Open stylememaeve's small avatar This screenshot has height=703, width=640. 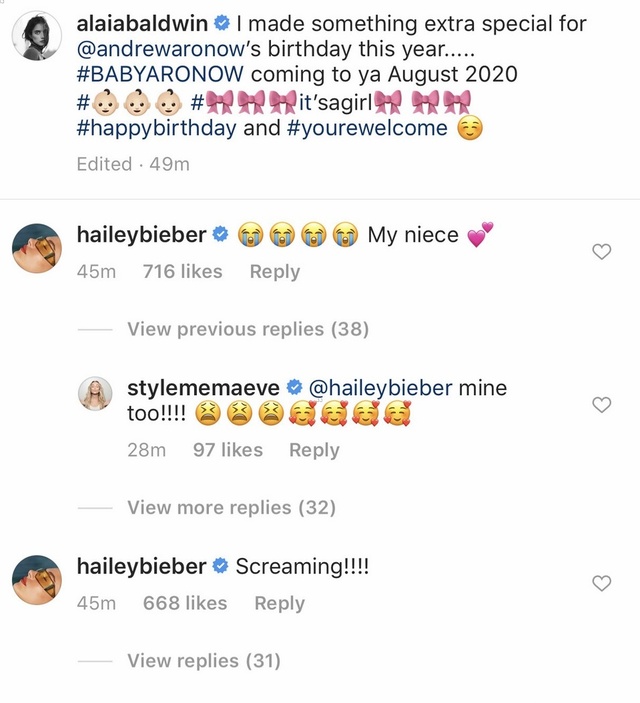point(97,395)
